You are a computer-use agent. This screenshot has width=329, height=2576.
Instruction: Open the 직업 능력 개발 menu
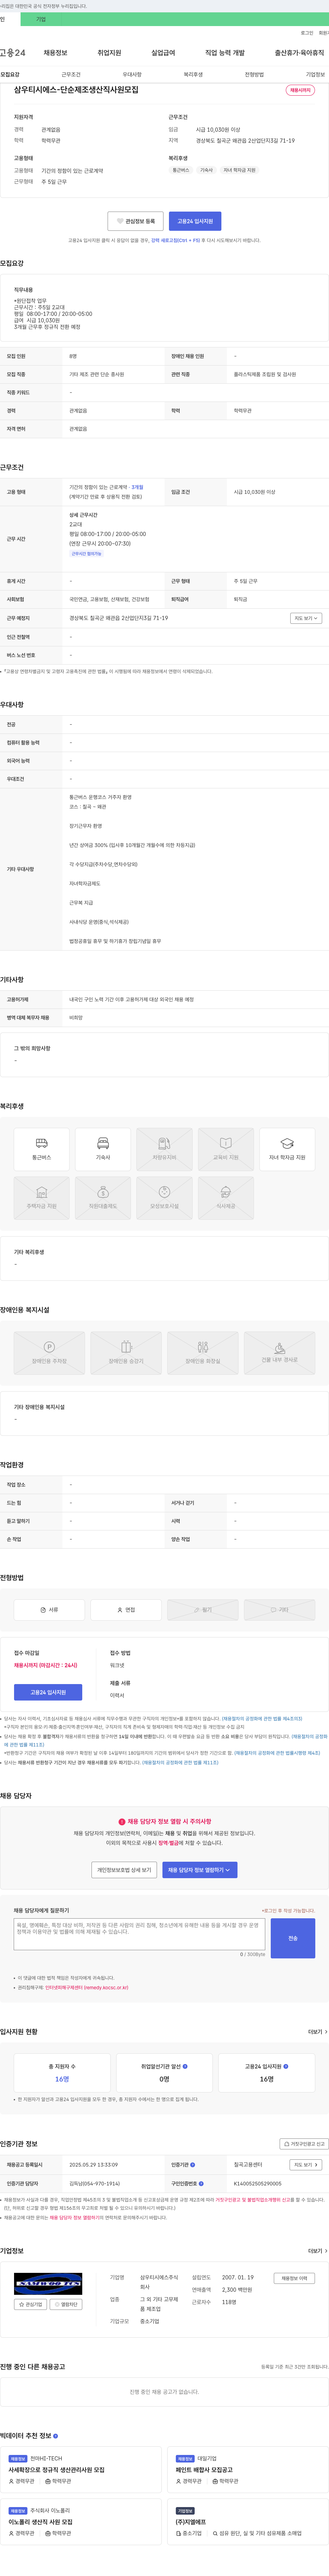point(225,53)
